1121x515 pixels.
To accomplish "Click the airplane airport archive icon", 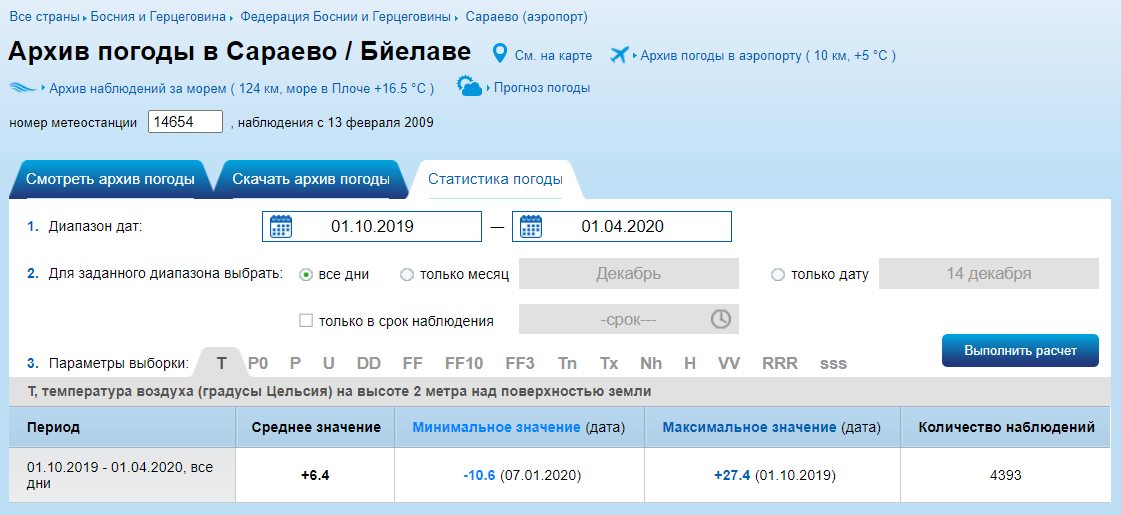I will click(x=620, y=54).
